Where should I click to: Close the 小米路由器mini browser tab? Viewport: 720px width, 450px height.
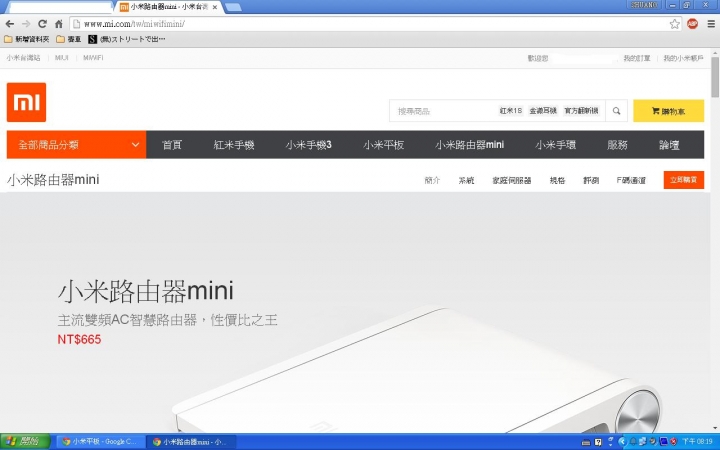point(214,7)
